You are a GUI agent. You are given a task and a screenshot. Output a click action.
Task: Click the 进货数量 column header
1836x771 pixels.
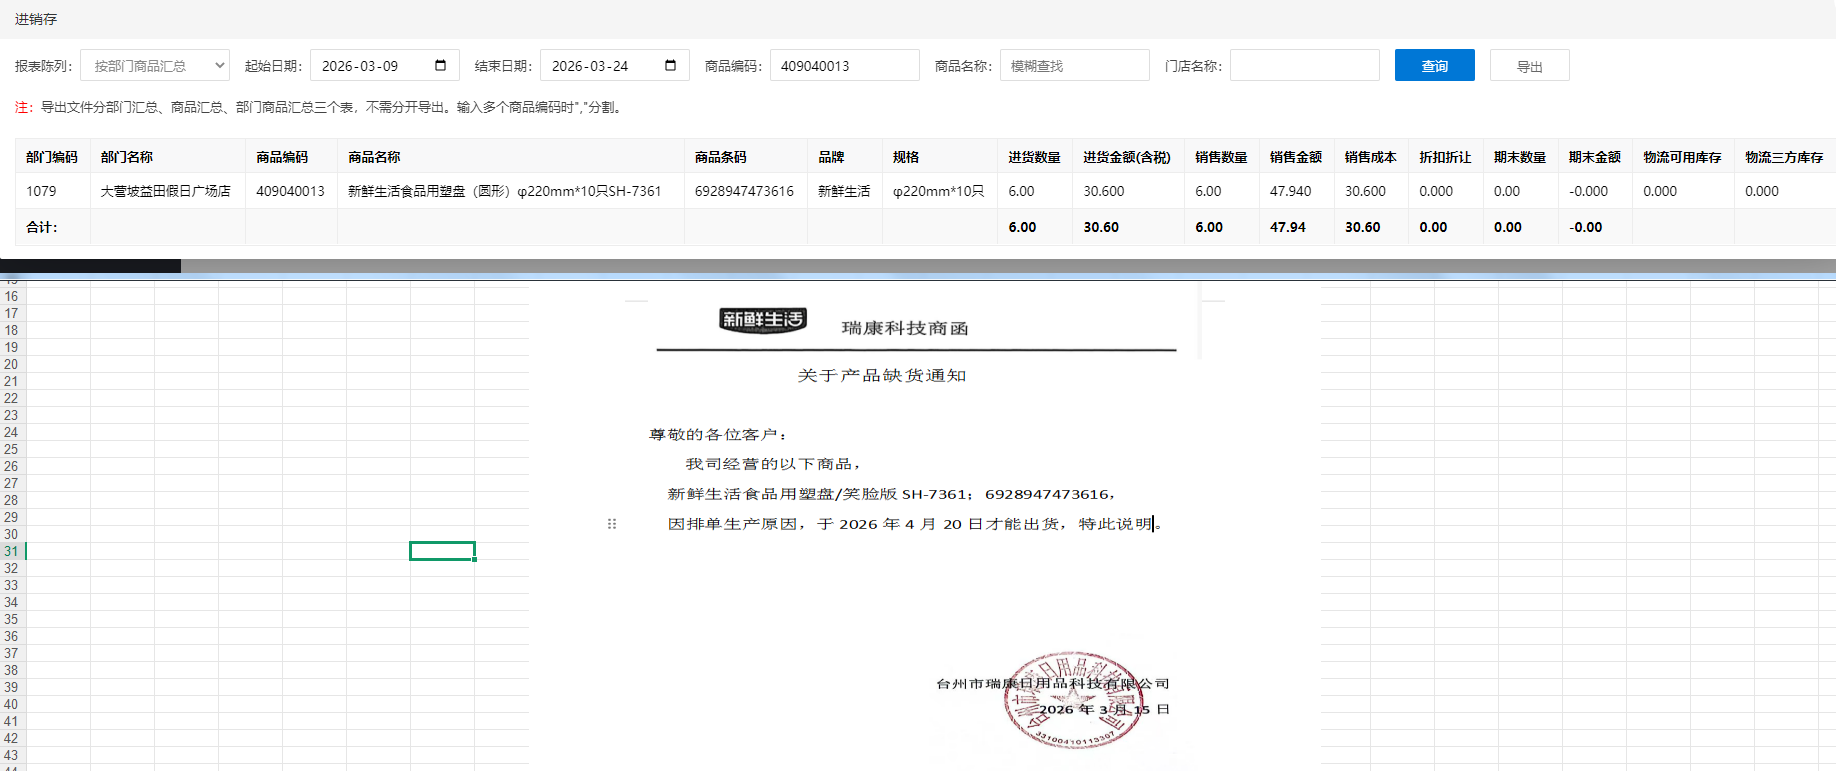[1034, 157]
